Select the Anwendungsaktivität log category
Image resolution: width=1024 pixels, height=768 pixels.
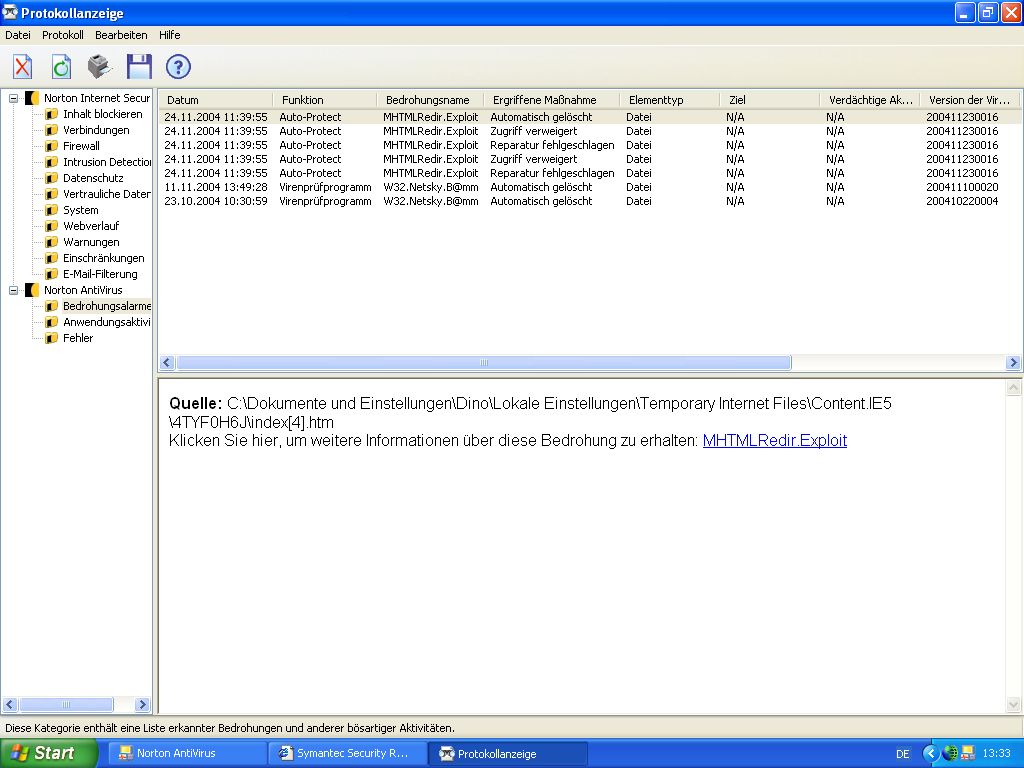click(x=106, y=322)
